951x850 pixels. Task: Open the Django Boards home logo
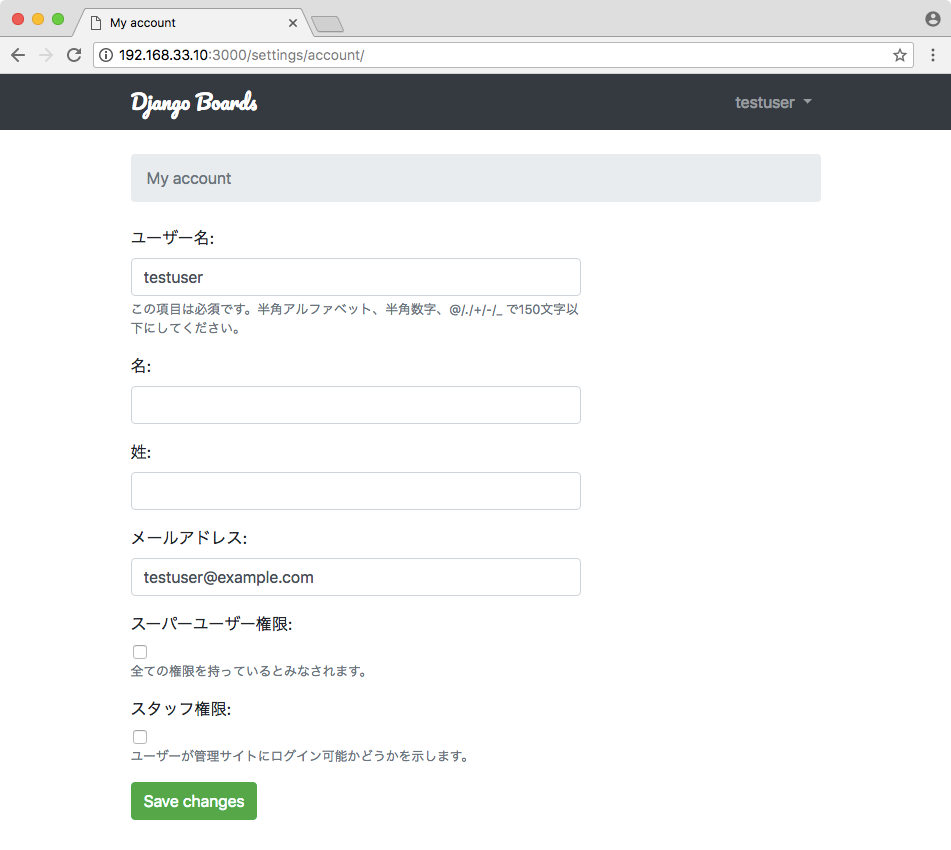click(194, 103)
